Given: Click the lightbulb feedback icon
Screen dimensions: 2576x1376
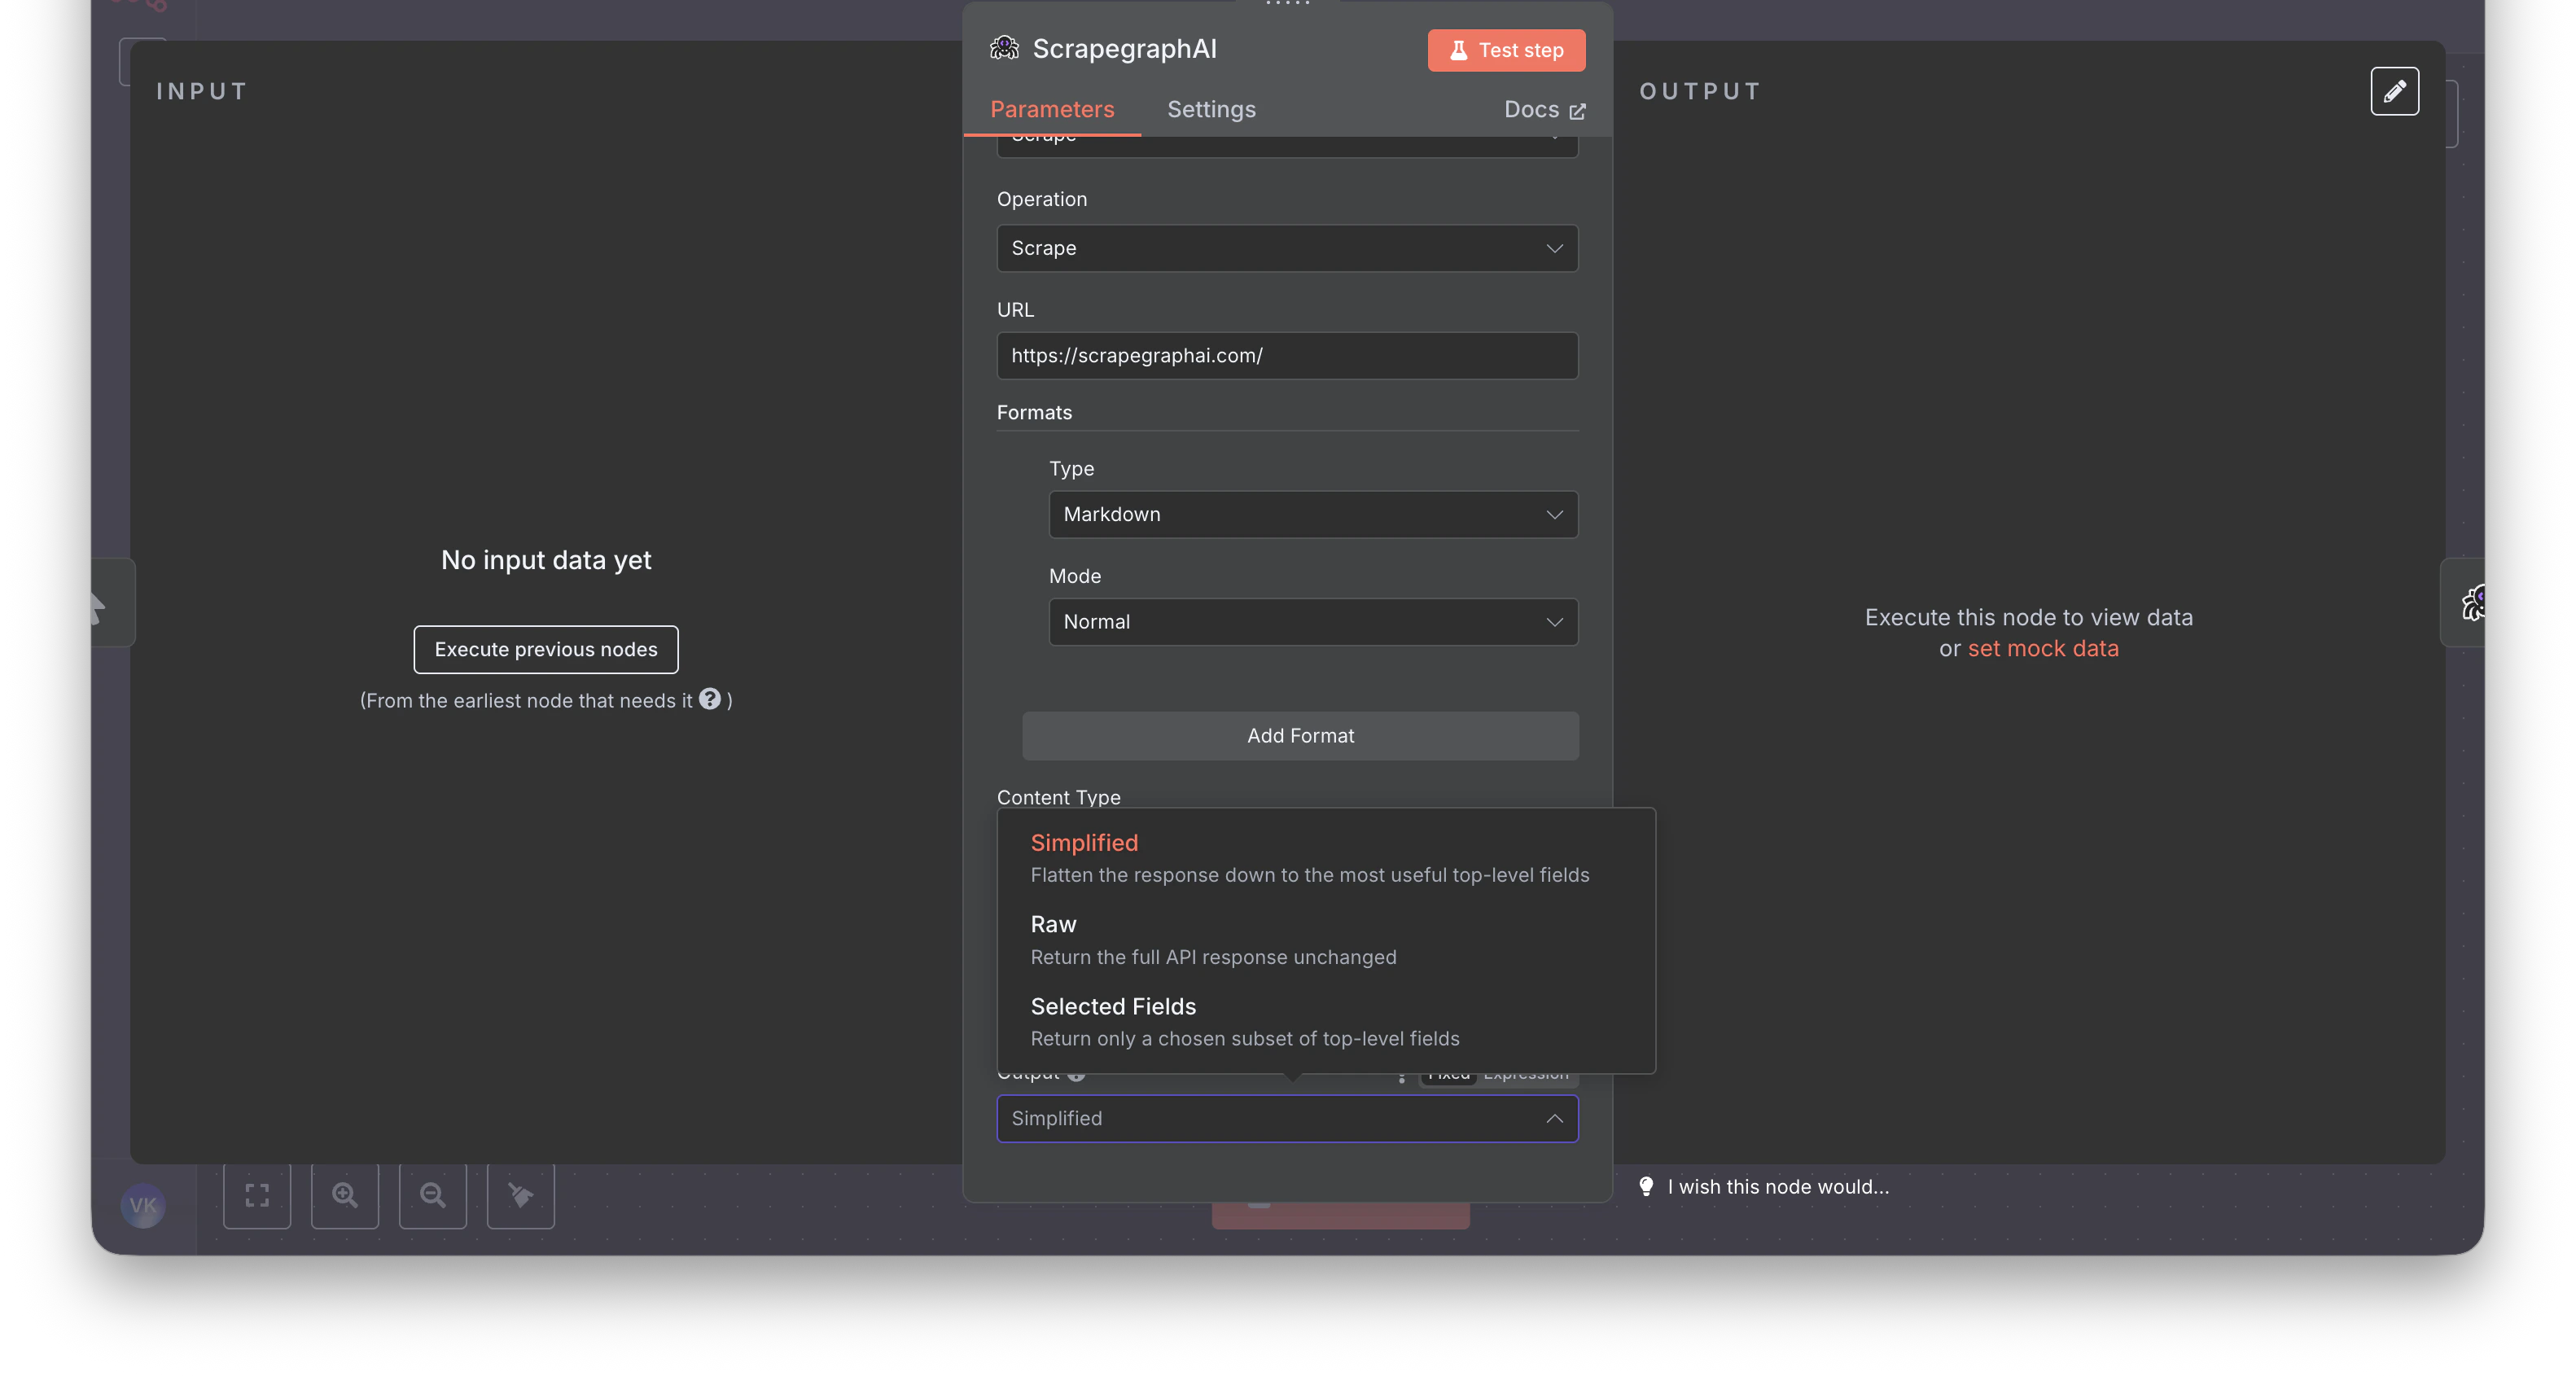Looking at the screenshot, I should (x=1646, y=1187).
